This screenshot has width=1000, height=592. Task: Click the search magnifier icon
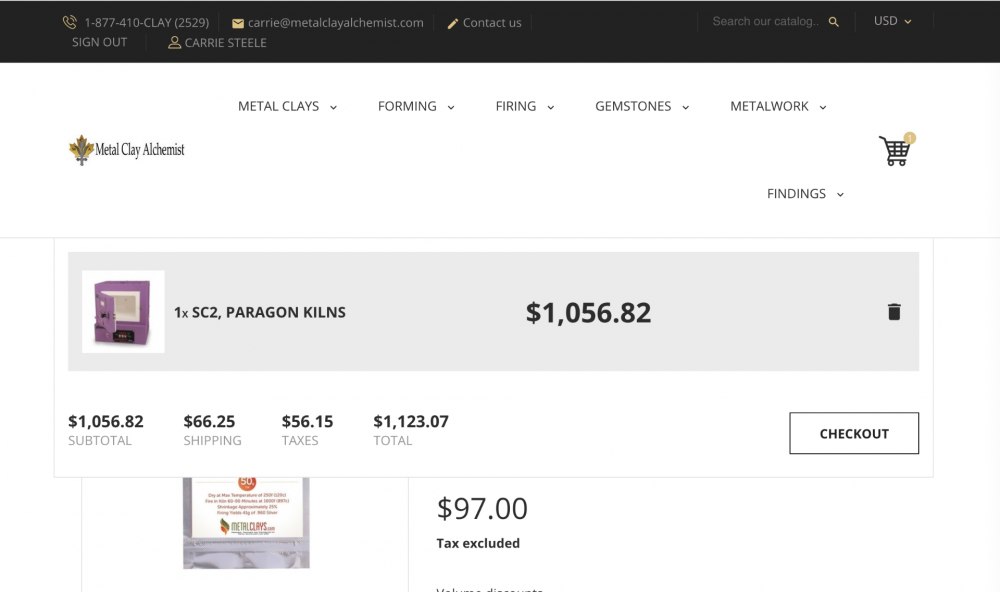pos(834,22)
